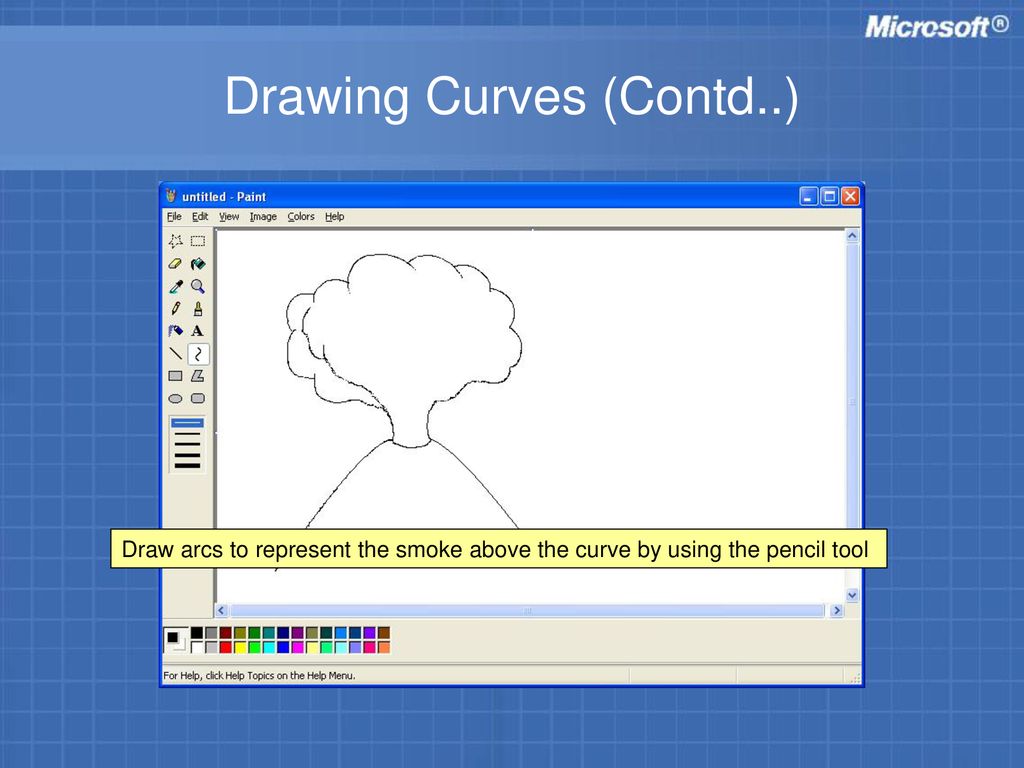Pick the maroon color swatch
The width and height of the screenshot is (1024, 768).
pyautogui.click(x=225, y=632)
